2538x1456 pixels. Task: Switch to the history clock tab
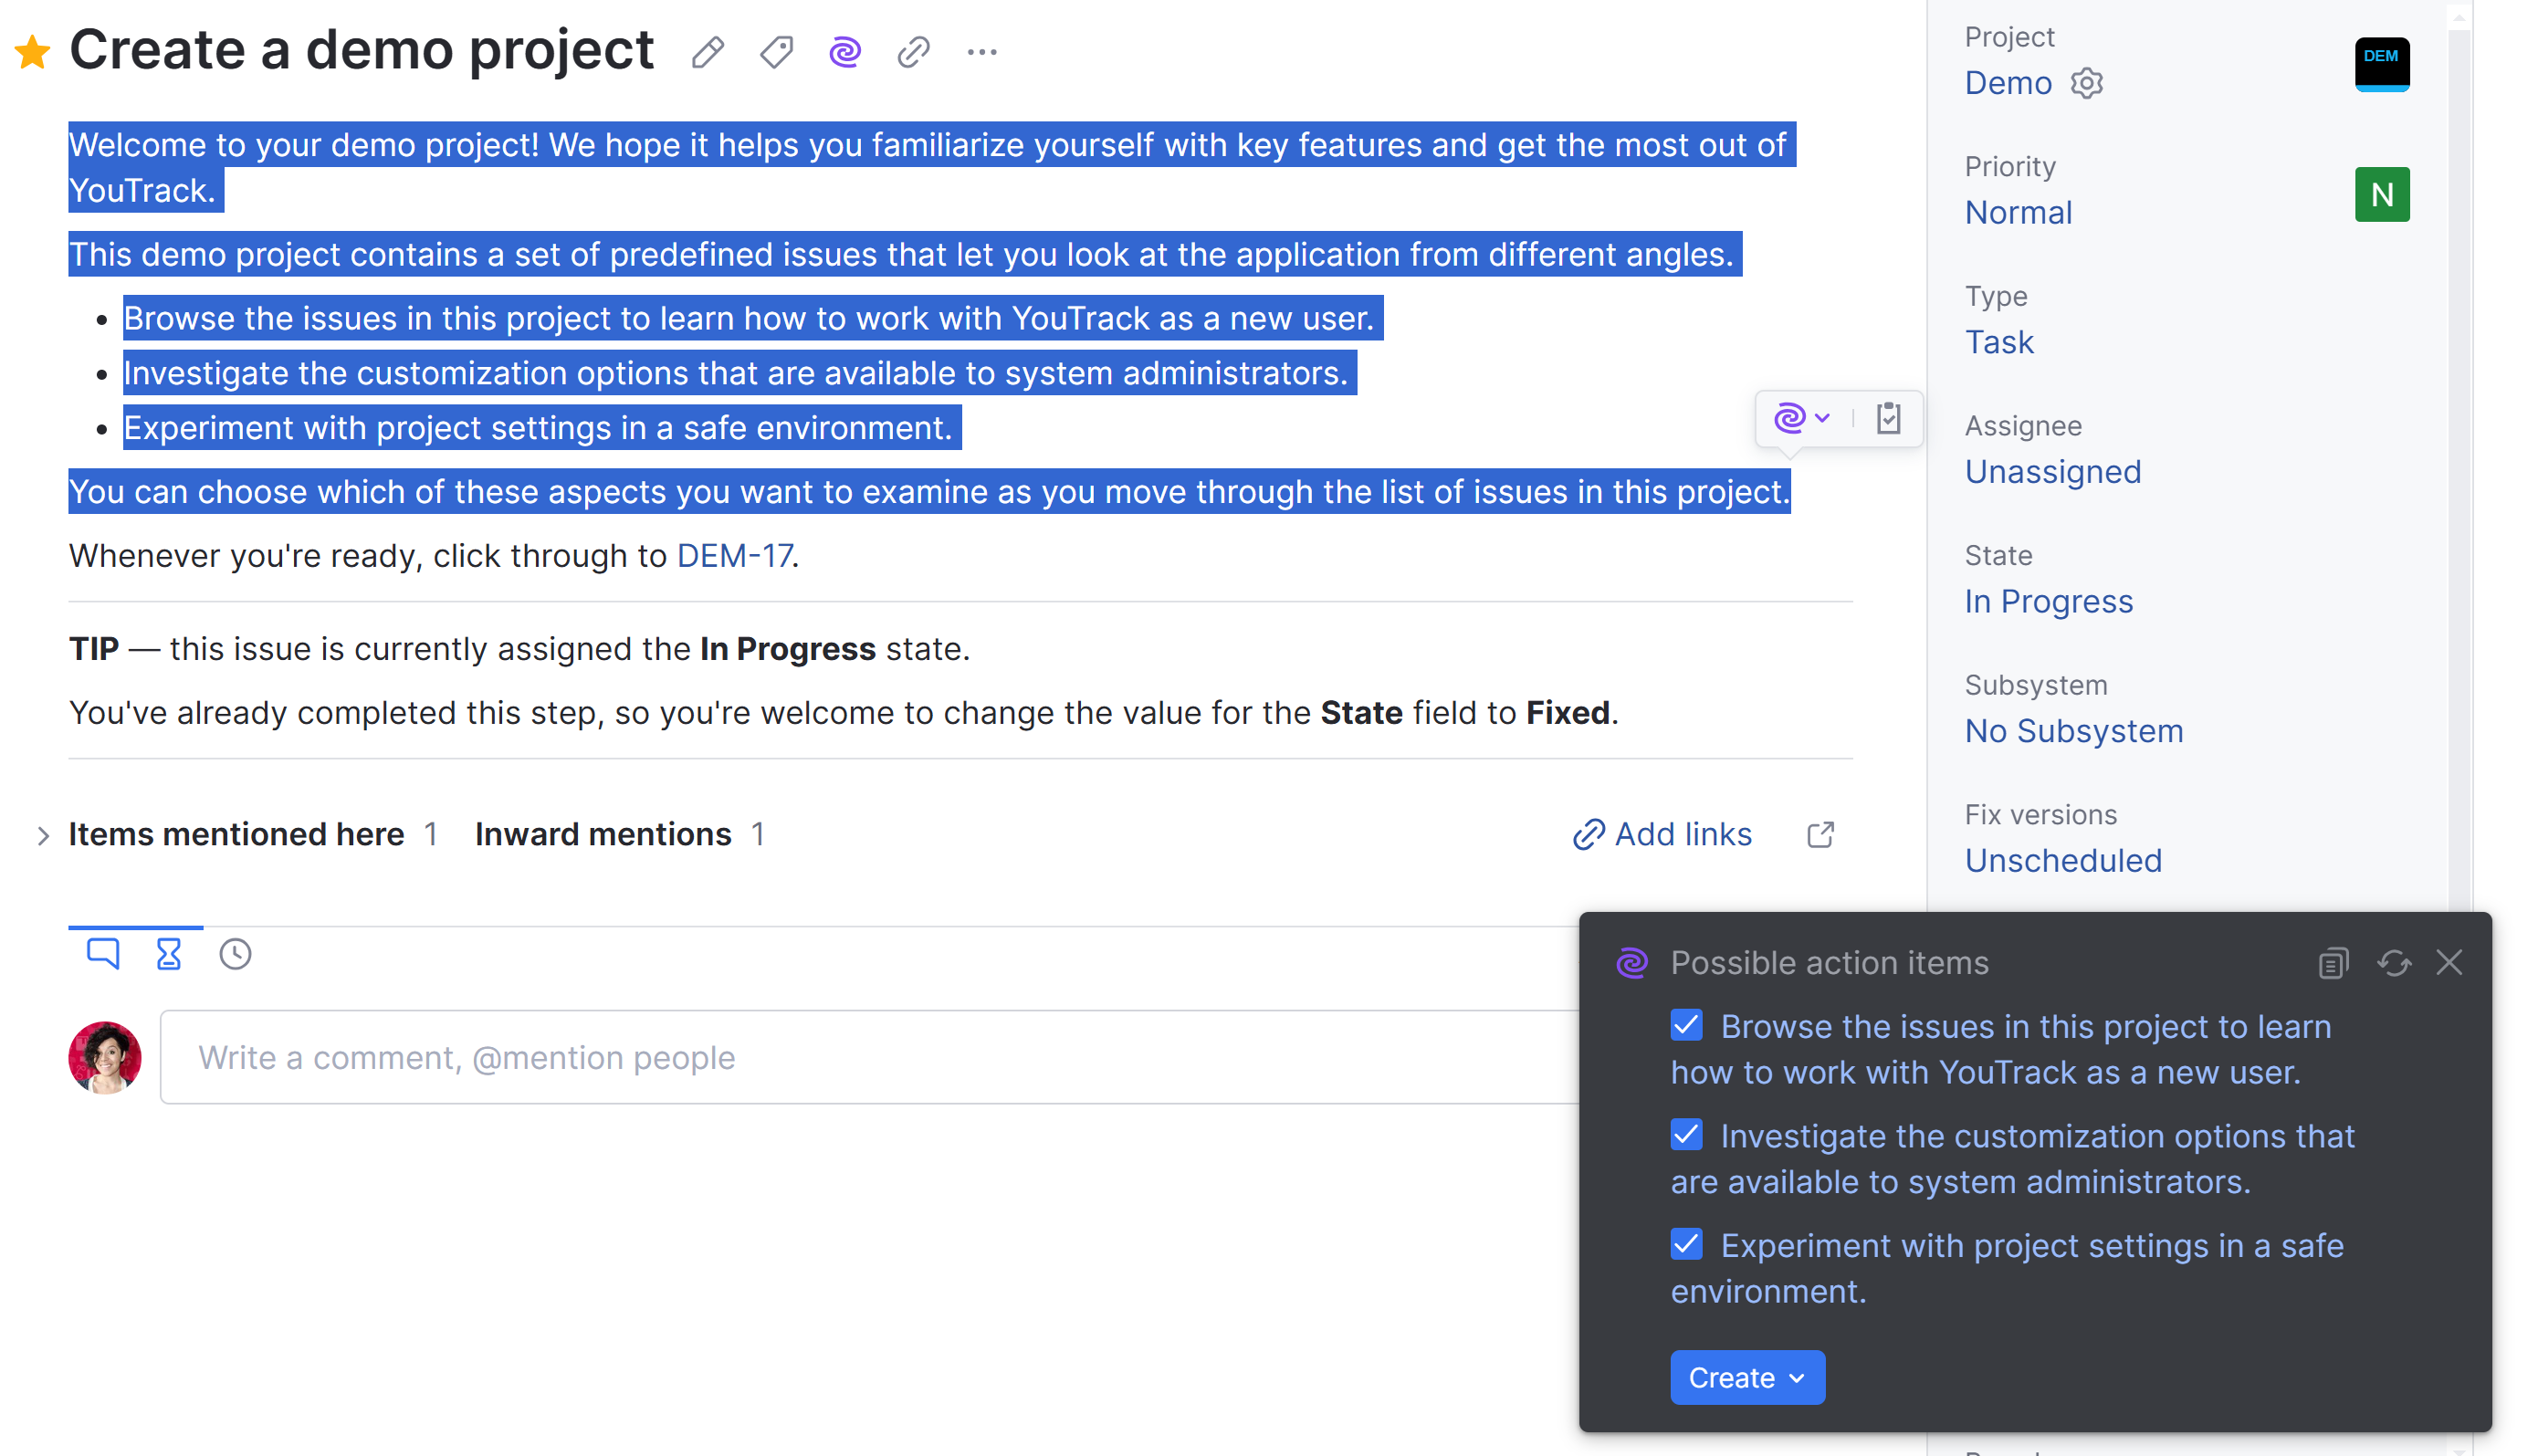[235, 954]
